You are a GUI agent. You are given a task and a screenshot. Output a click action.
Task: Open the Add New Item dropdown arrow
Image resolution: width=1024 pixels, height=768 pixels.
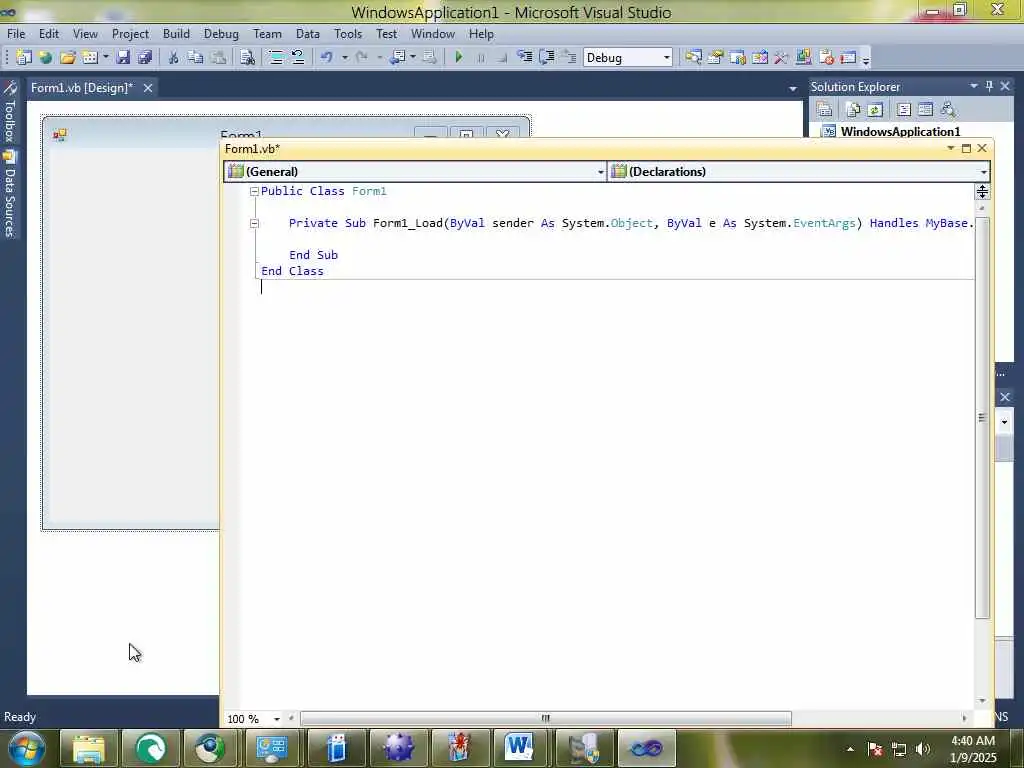click(x=106, y=57)
